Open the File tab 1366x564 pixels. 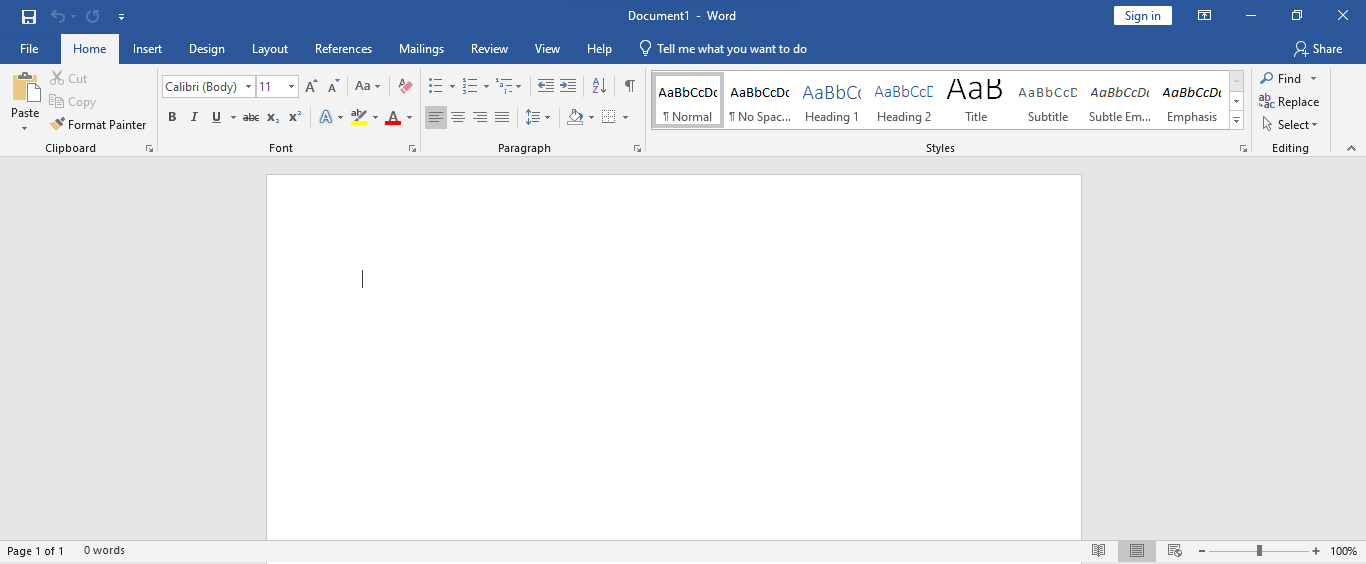(29, 49)
